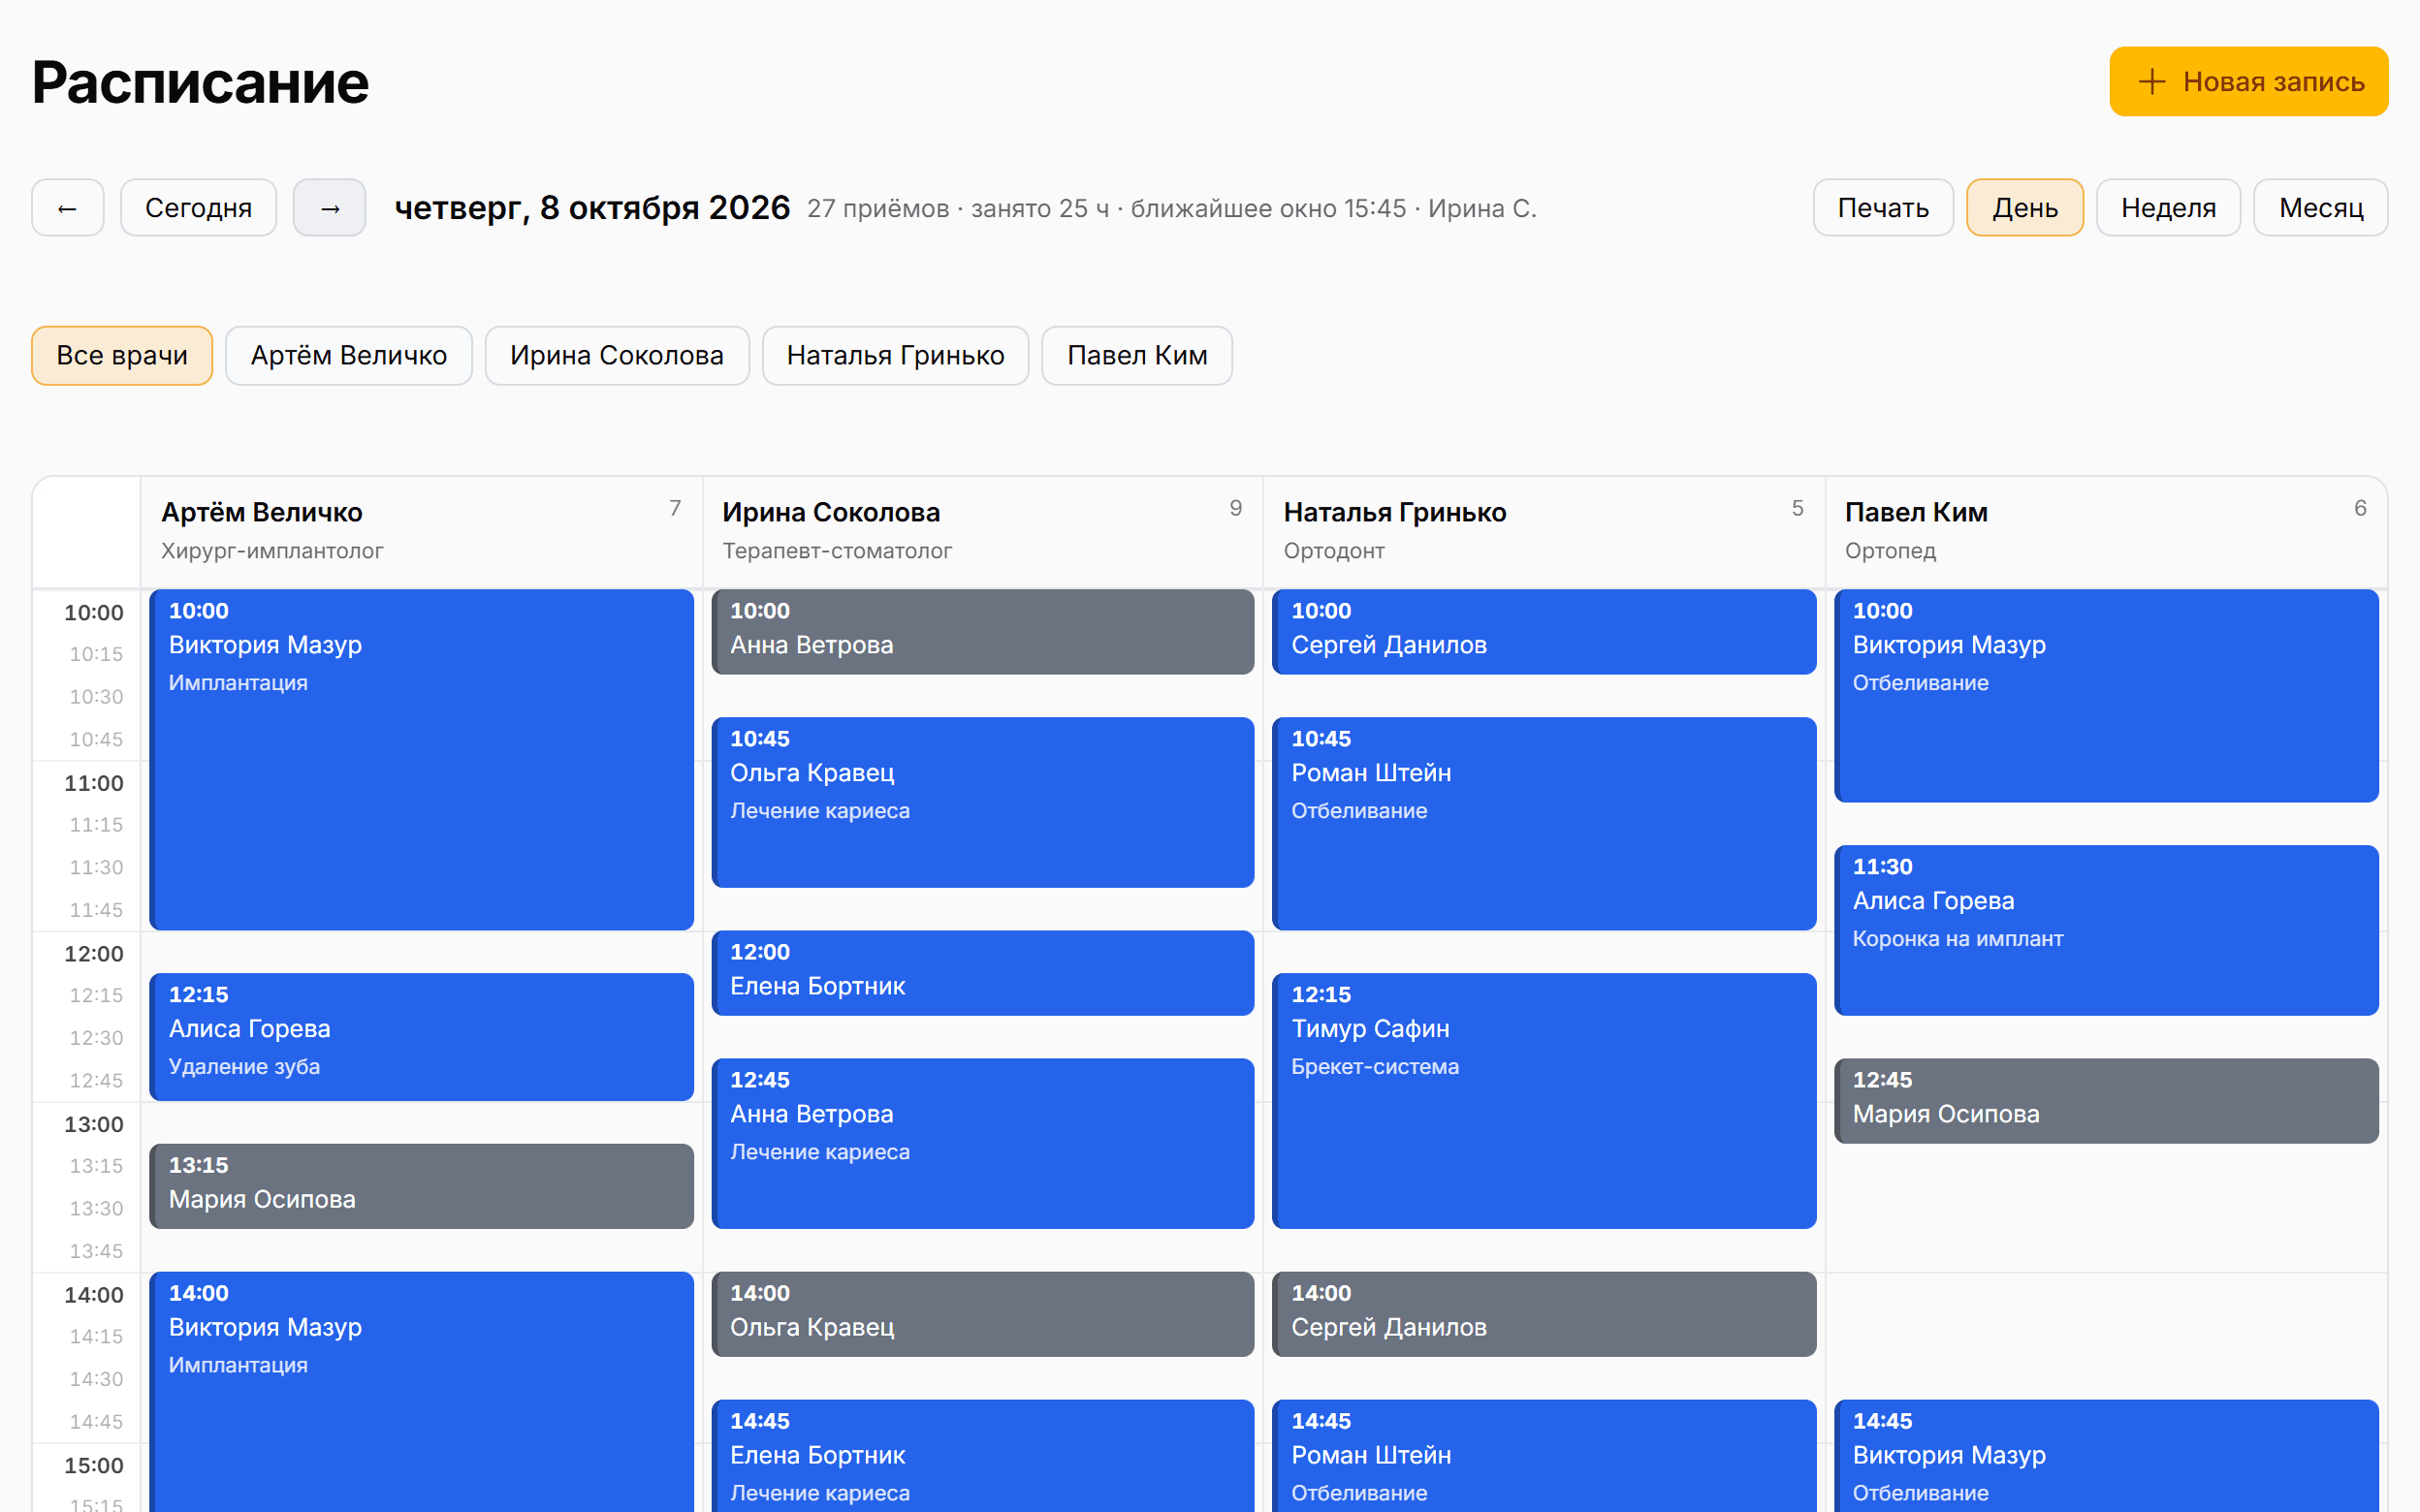Click the date четверг, 8 октября 2026
The height and width of the screenshot is (1512, 2420).
click(592, 208)
